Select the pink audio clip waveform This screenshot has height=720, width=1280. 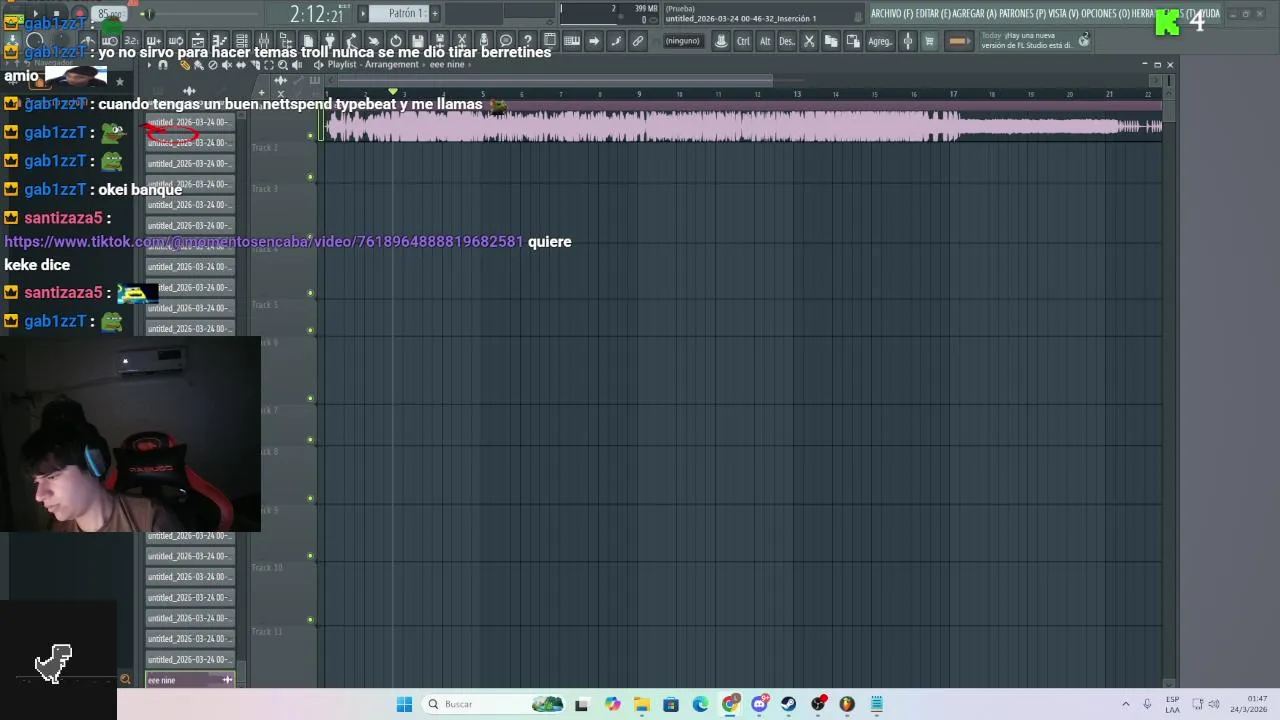pos(742,126)
